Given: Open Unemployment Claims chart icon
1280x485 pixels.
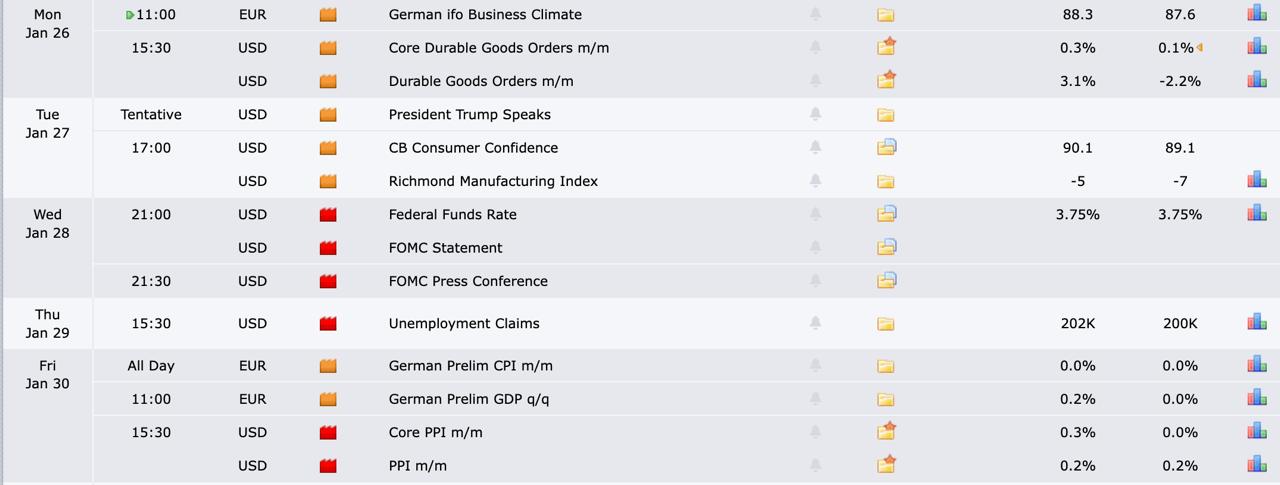Looking at the screenshot, I should tap(1256, 322).
